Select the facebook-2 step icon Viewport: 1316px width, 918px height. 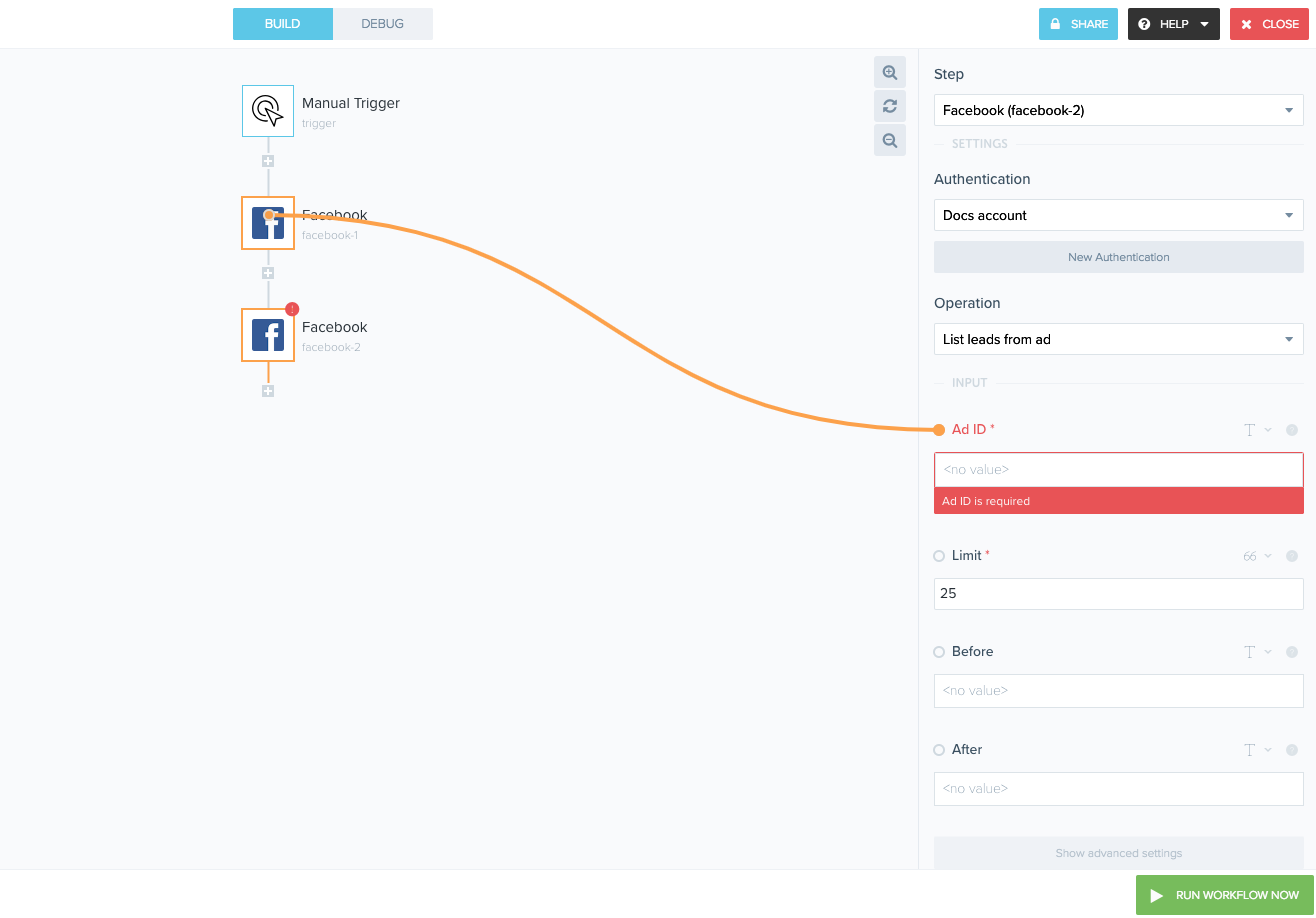click(x=268, y=335)
